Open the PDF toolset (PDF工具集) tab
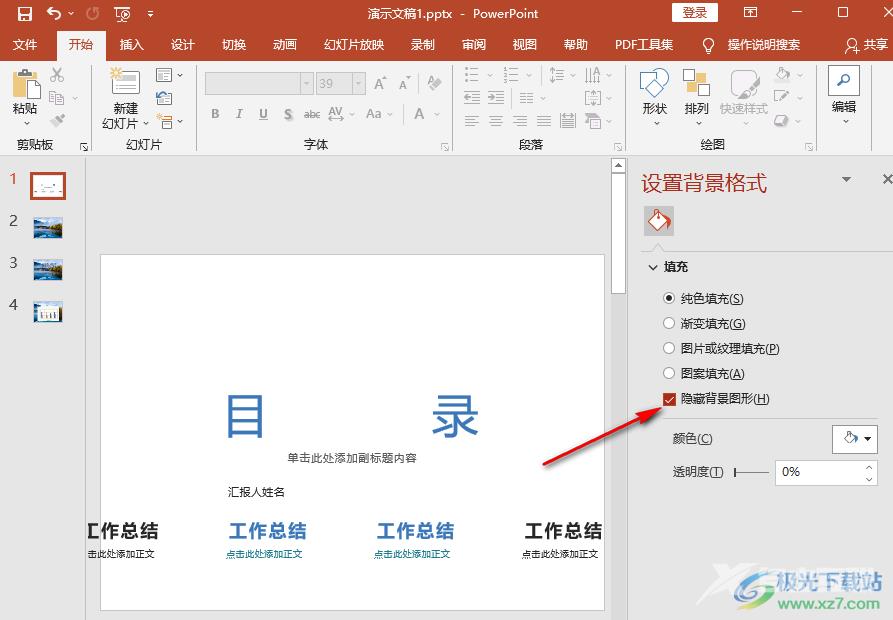The image size is (893, 620). pos(644,44)
